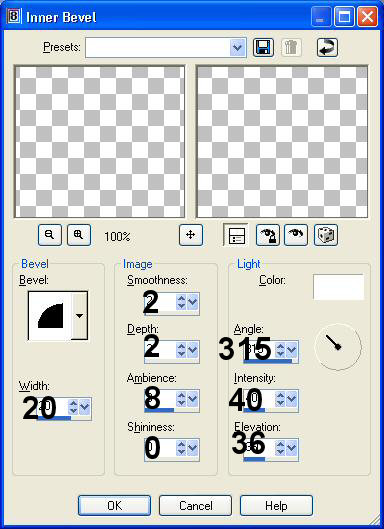Open the Smoothness slider dropdown arrow
Viewport: 384px width, 529px height.
[x=193, y=302]
